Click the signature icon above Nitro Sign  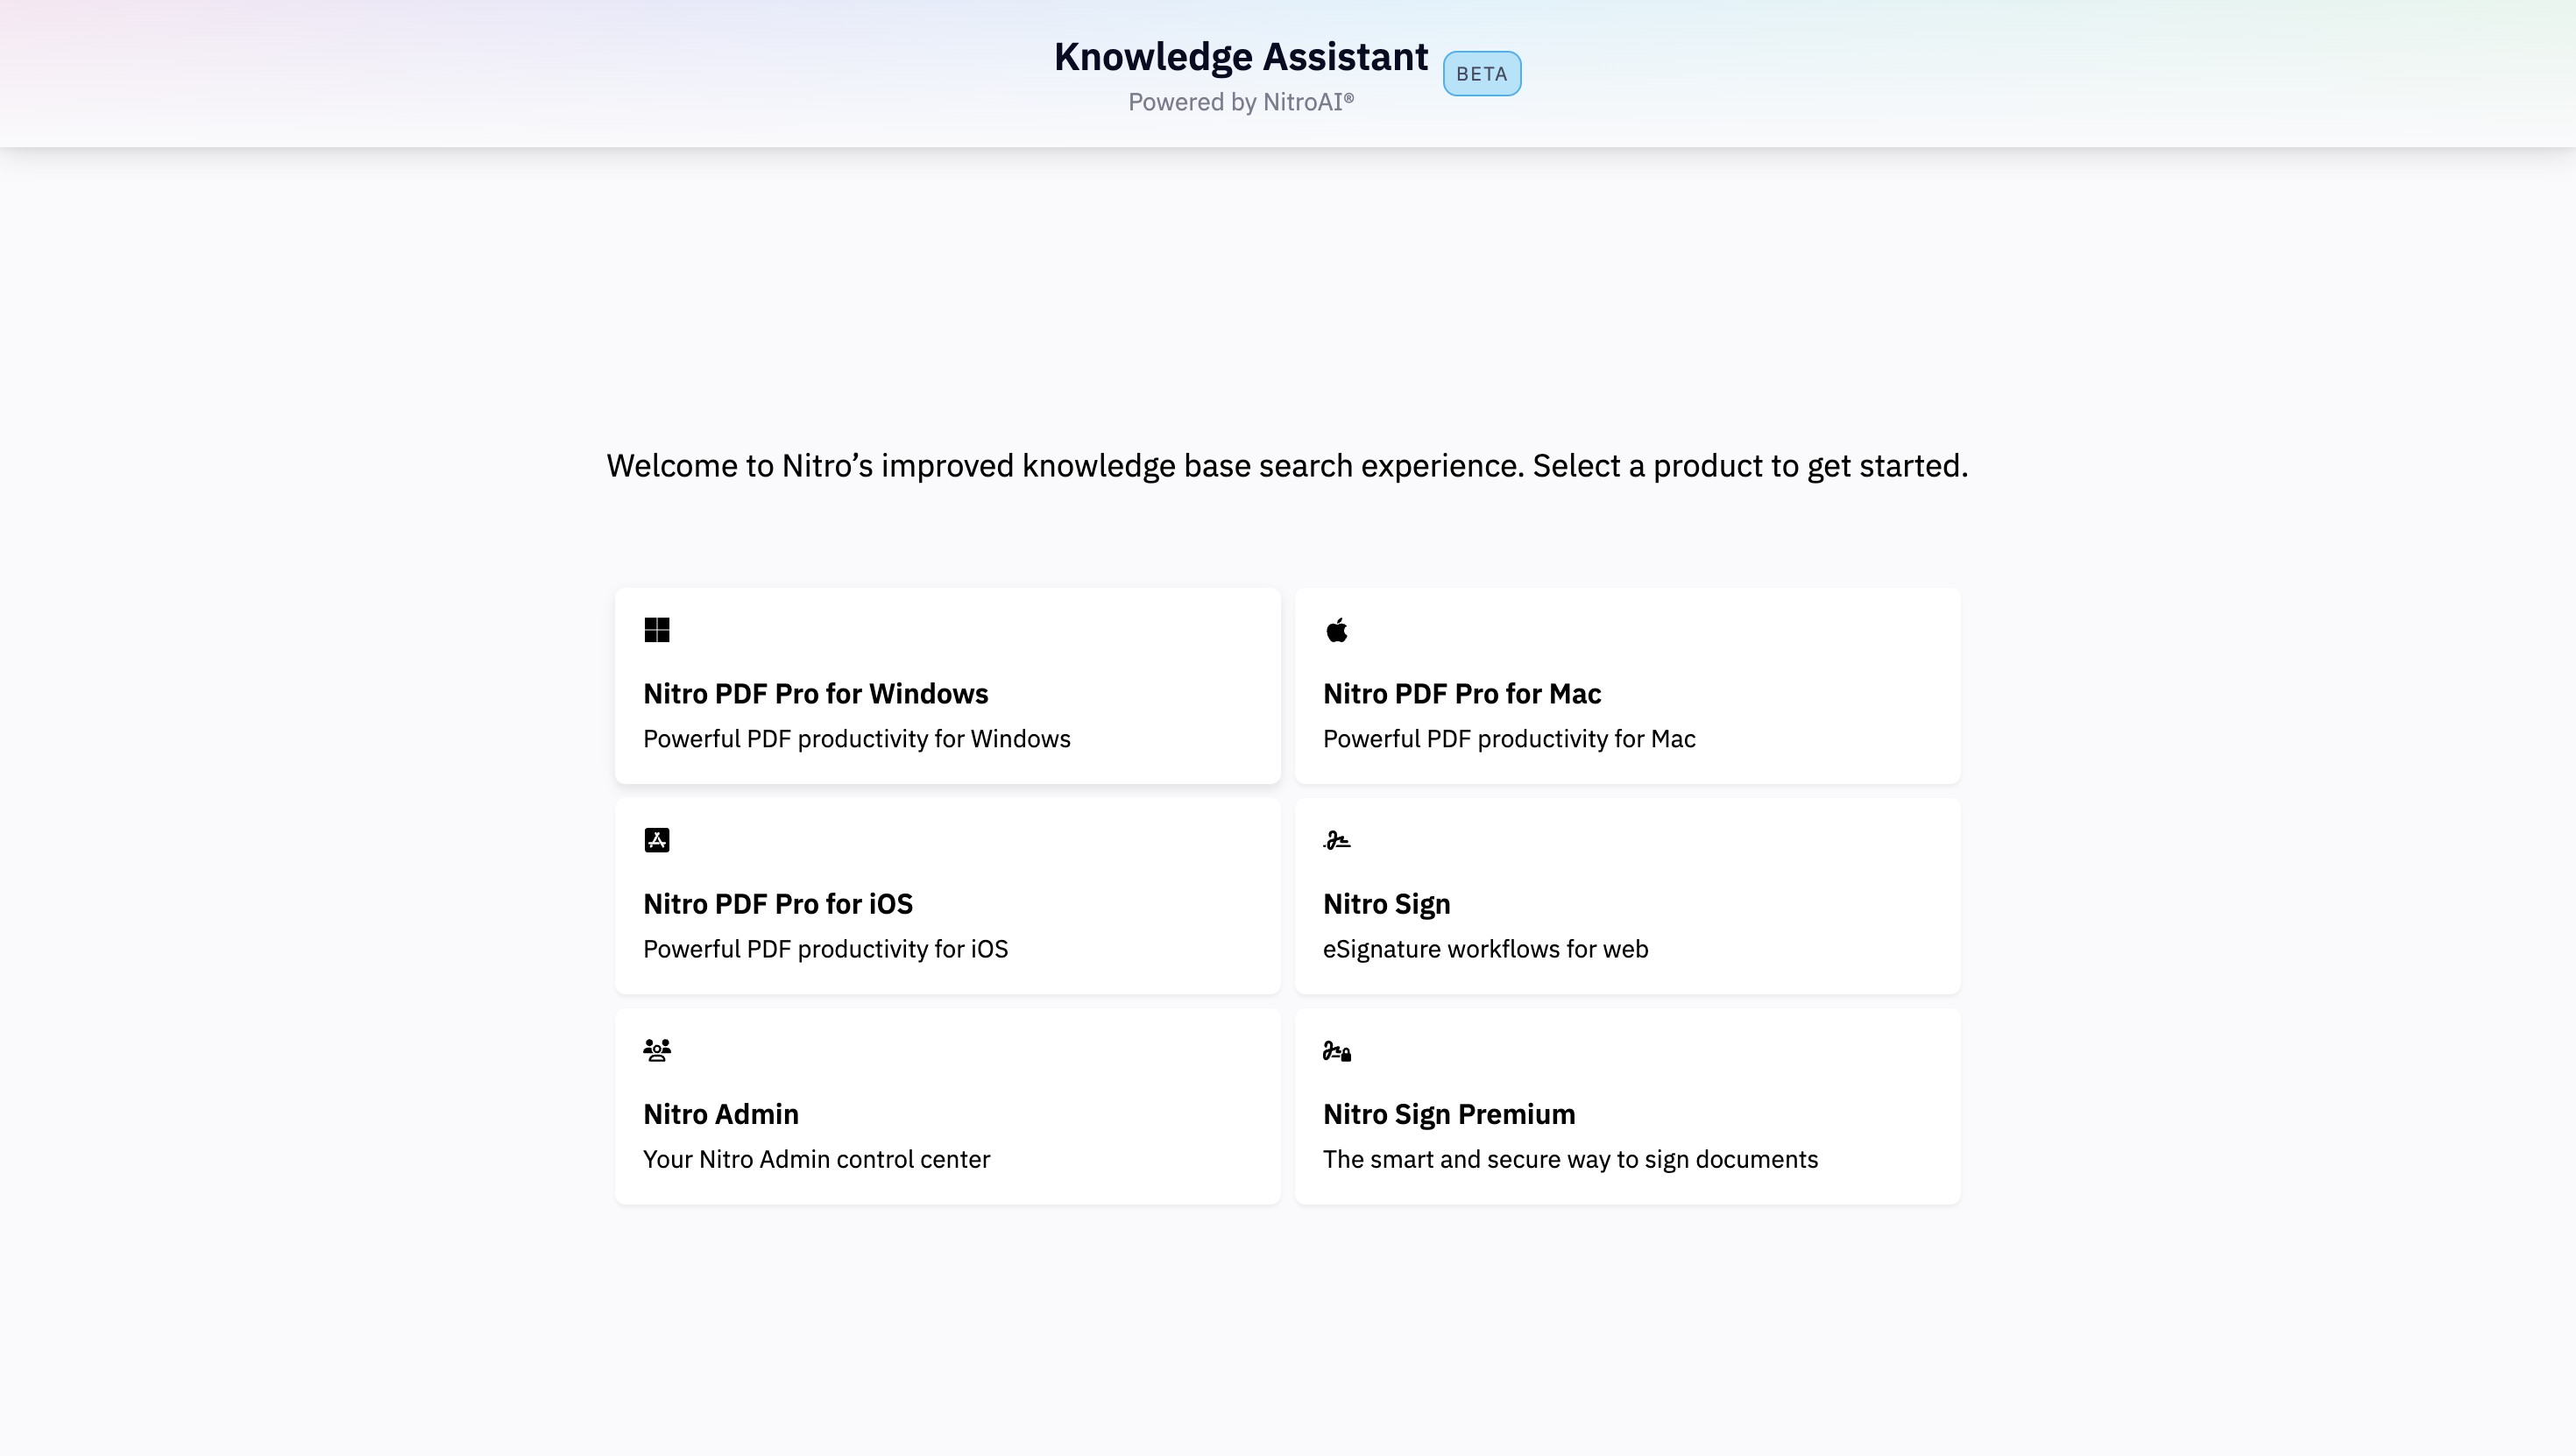[1337, 840]
